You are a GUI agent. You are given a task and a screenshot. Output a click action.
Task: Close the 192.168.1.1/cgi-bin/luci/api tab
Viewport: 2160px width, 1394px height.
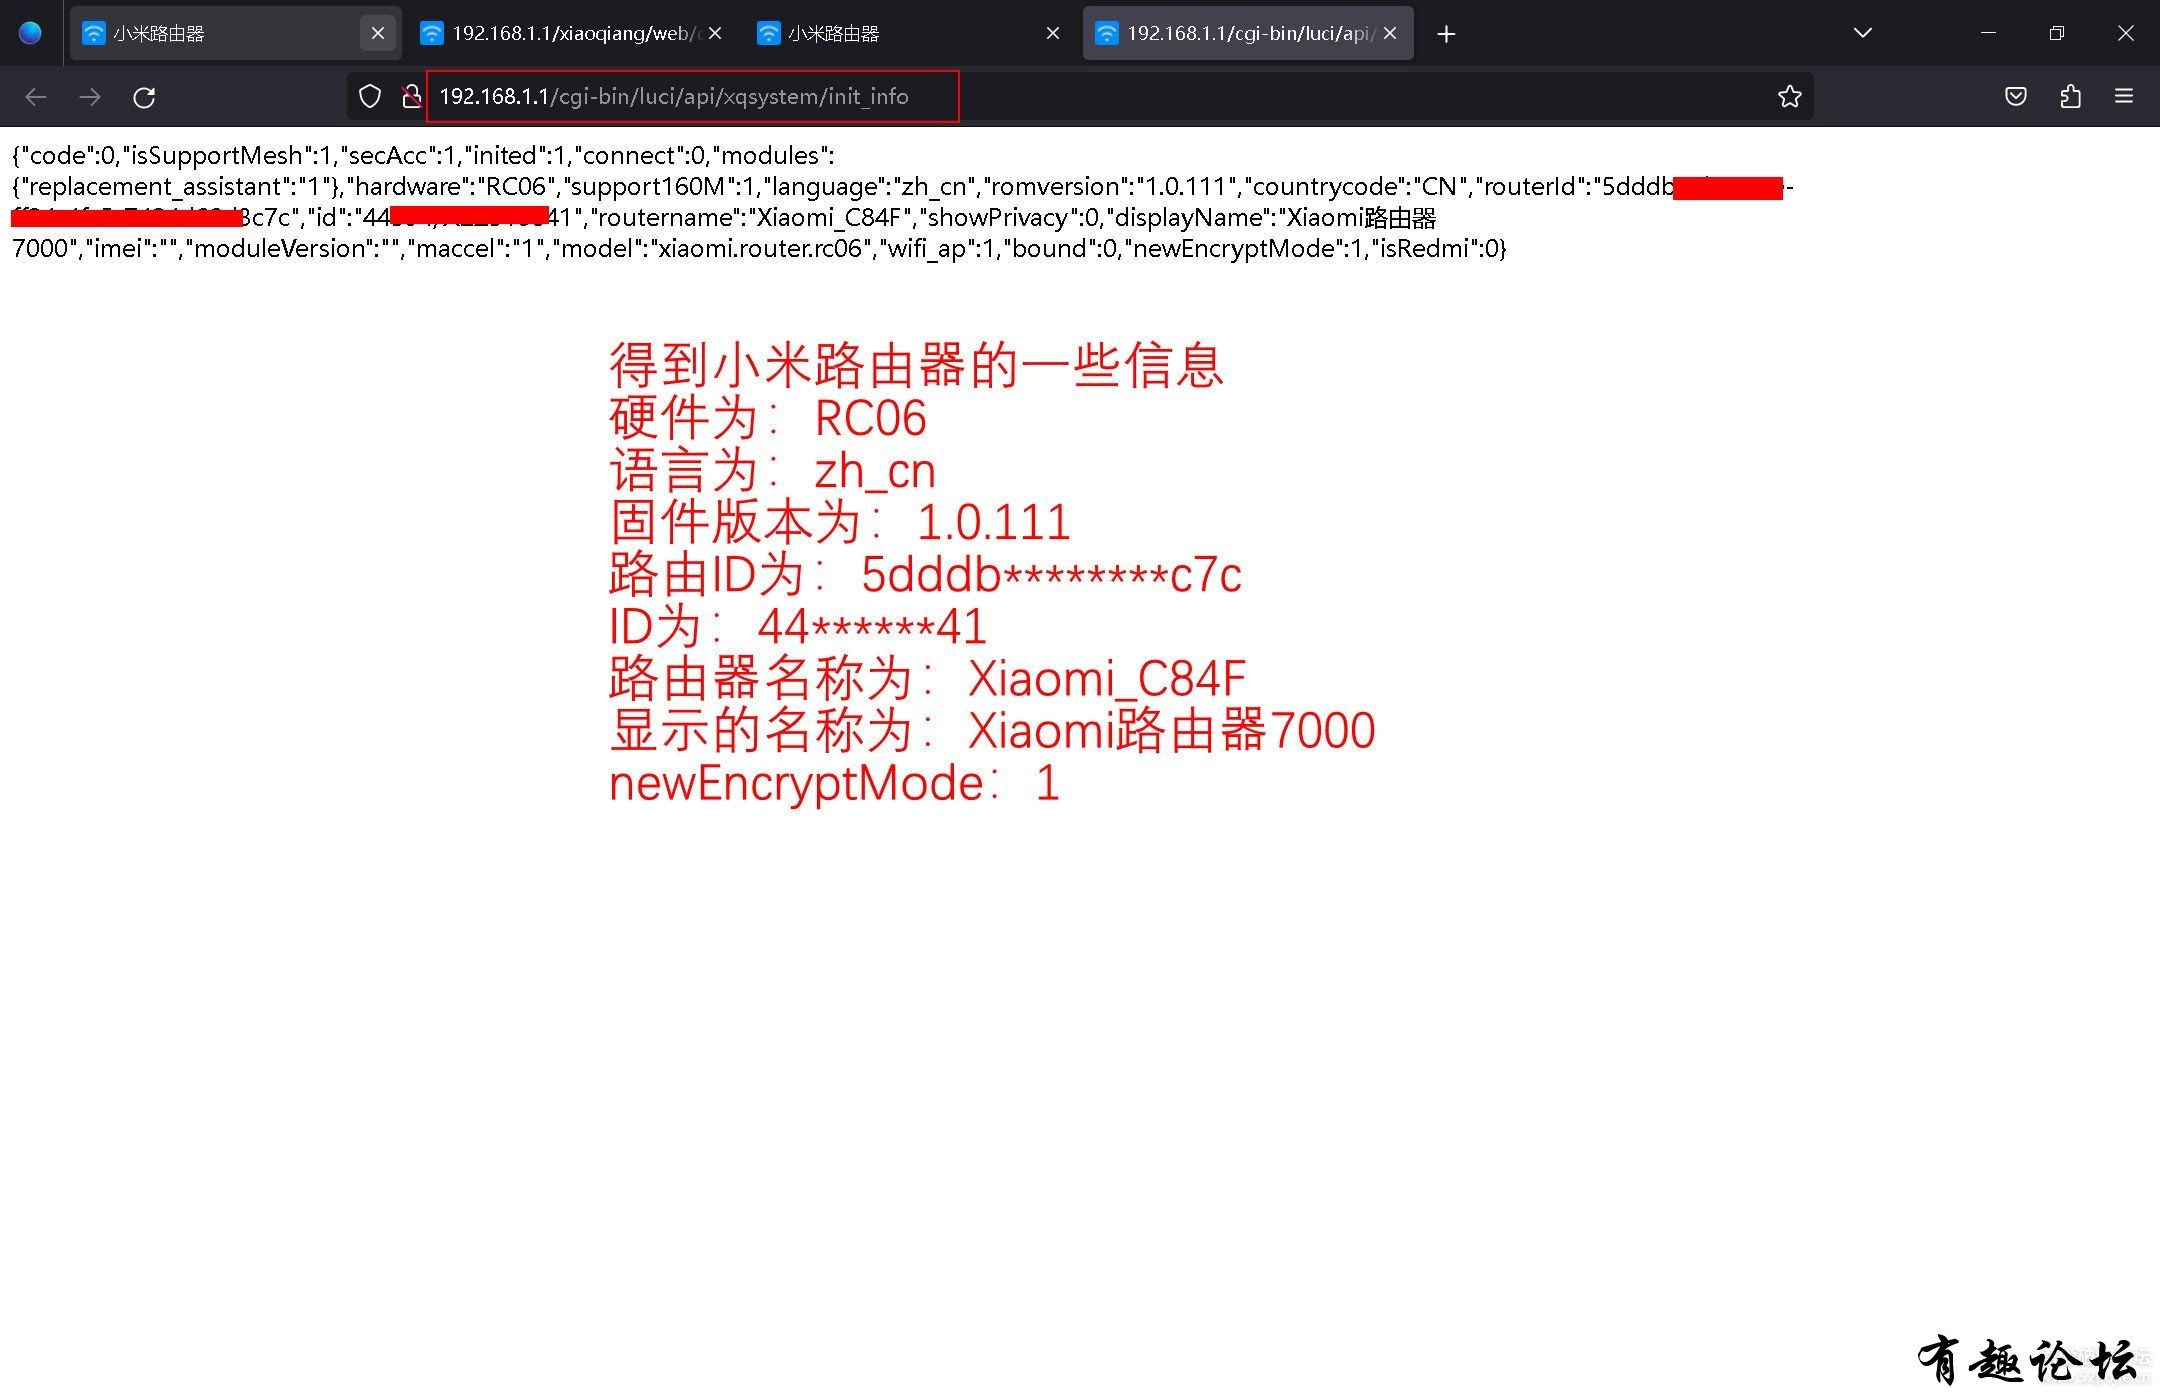click(x=1390, y=33)
